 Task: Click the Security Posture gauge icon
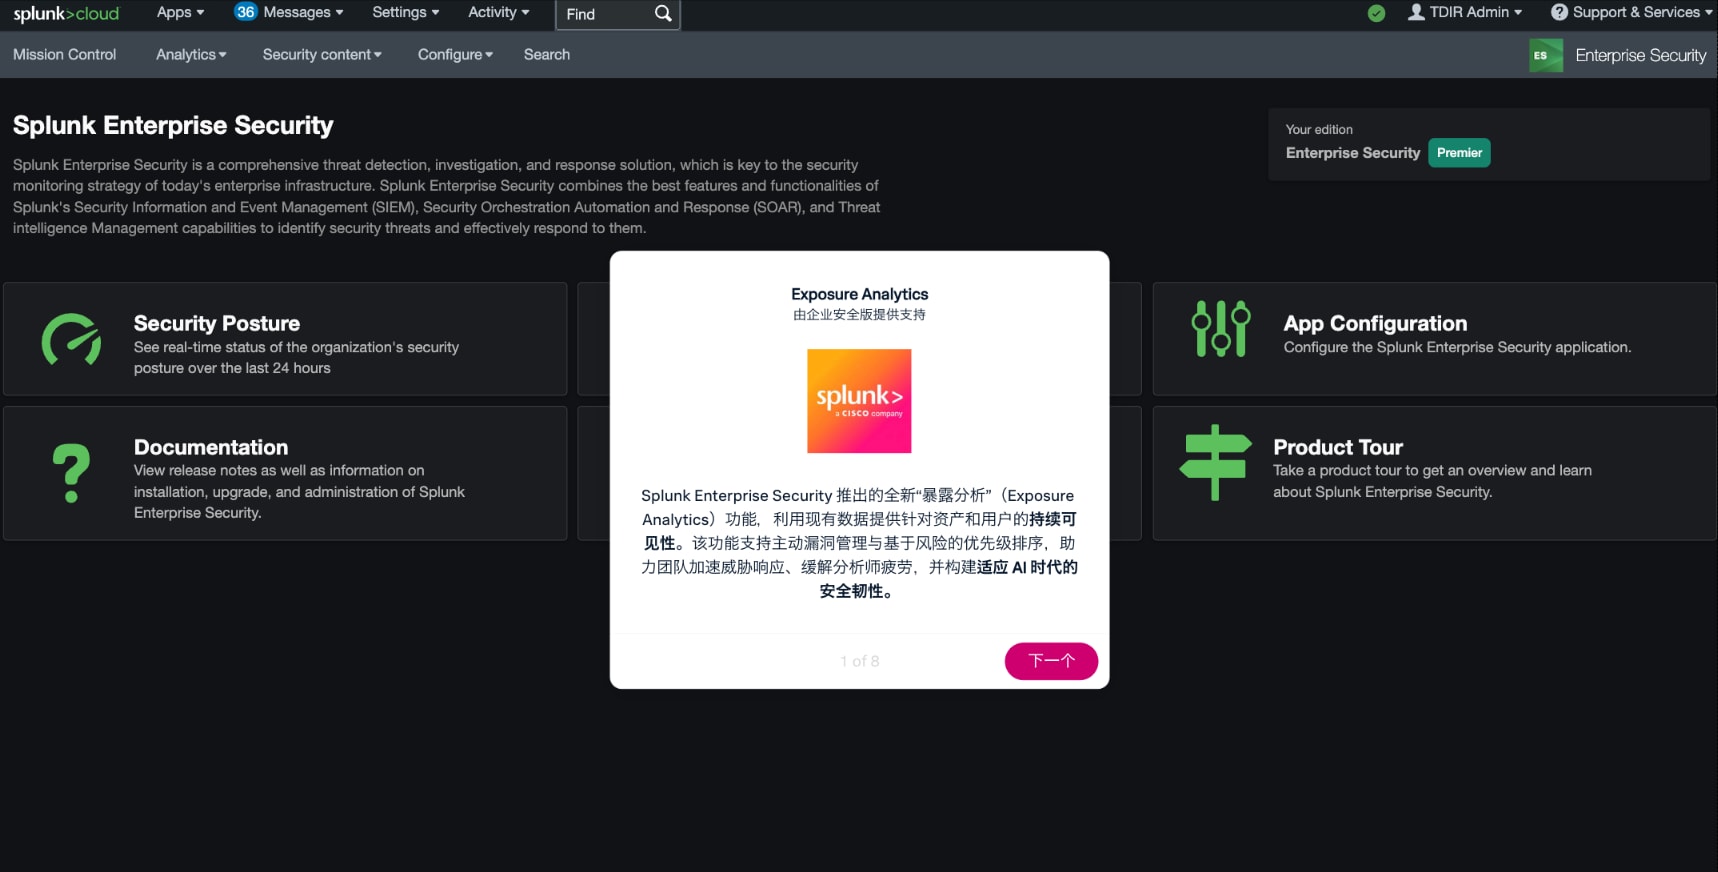click(x=71, y=340)
